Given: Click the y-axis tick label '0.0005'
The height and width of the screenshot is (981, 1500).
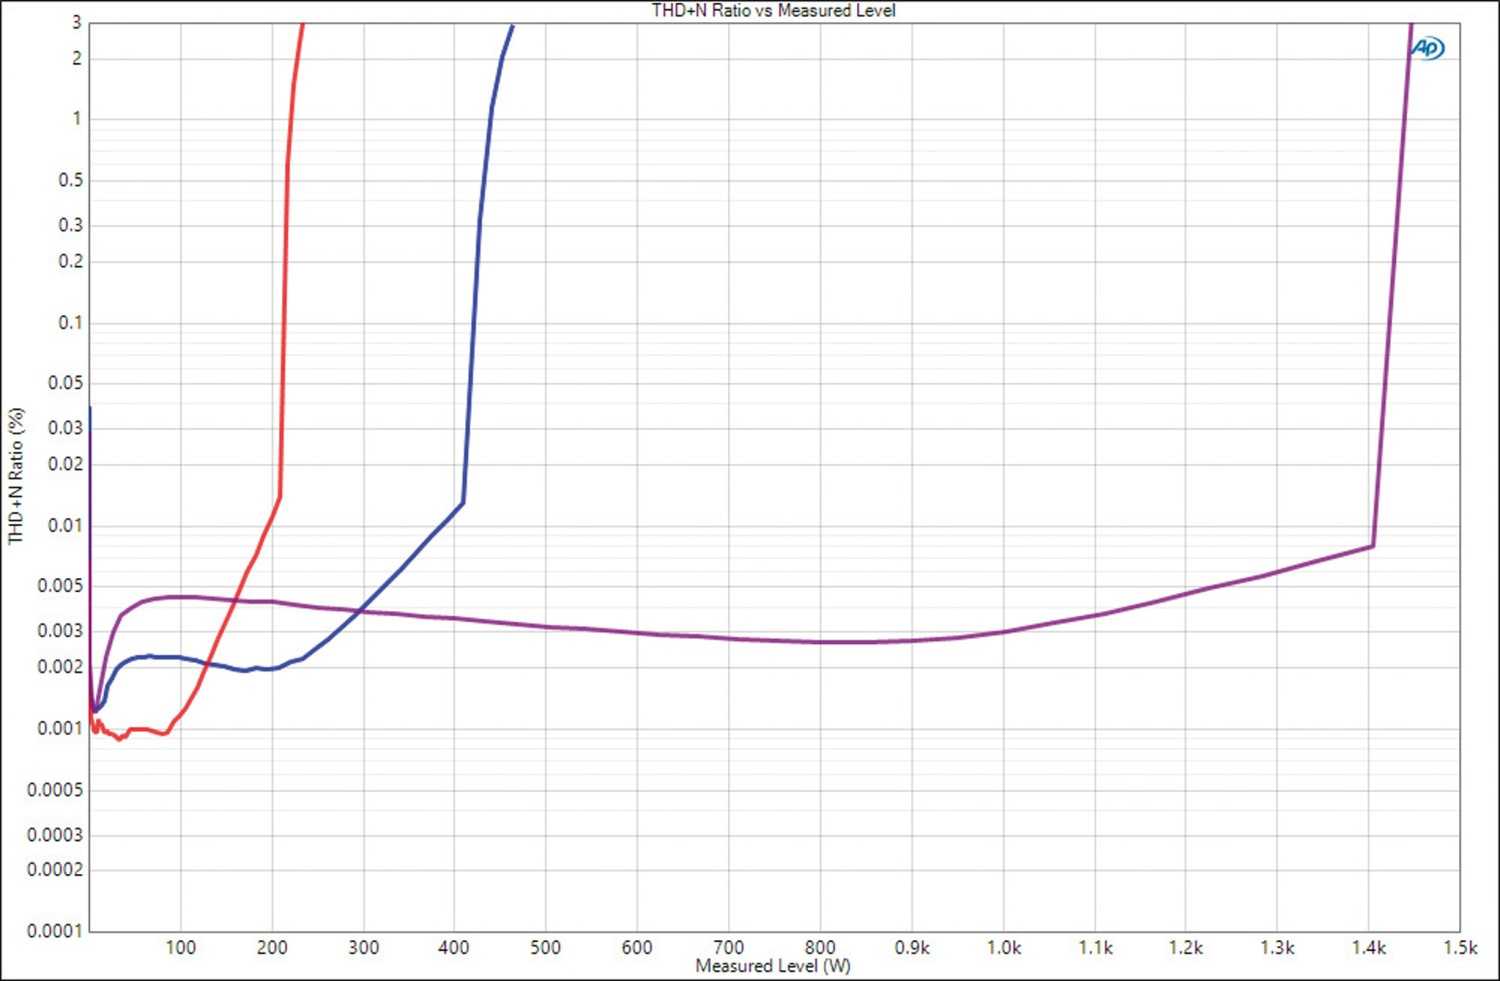Looking at the screenshot, I should point(57,790).
